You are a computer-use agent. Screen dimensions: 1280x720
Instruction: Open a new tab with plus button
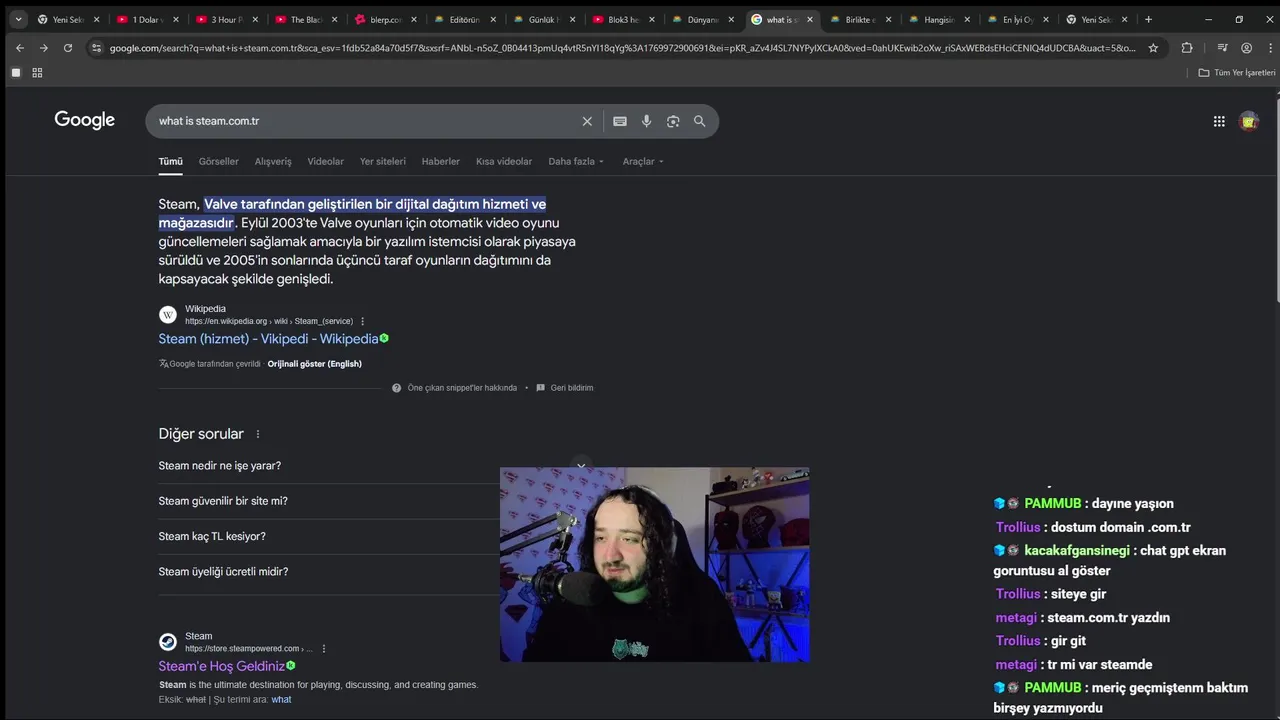(1148, 19)
